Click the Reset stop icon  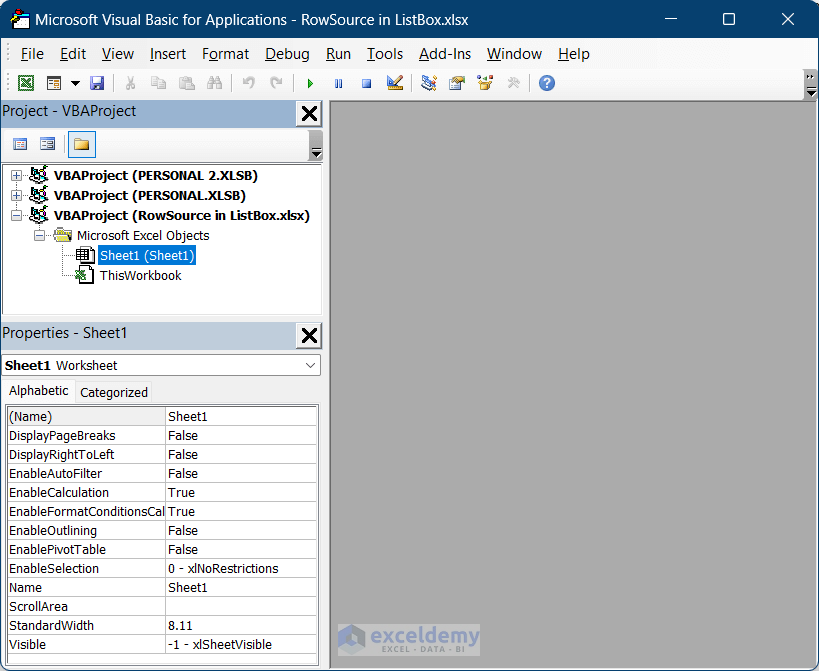click(x=367, y=84)
